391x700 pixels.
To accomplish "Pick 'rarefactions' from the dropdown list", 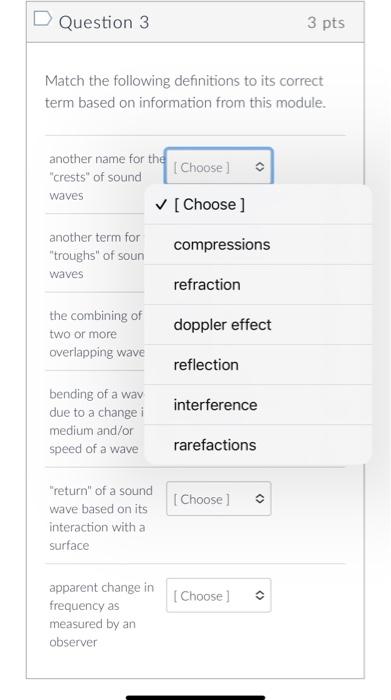I will coord(258,445).
